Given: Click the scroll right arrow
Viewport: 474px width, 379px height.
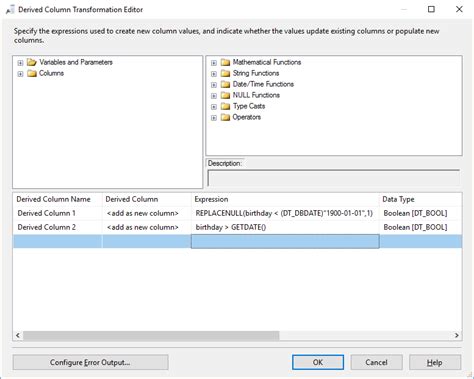Looking at the screenshot, I should click(x=457, y=335).
